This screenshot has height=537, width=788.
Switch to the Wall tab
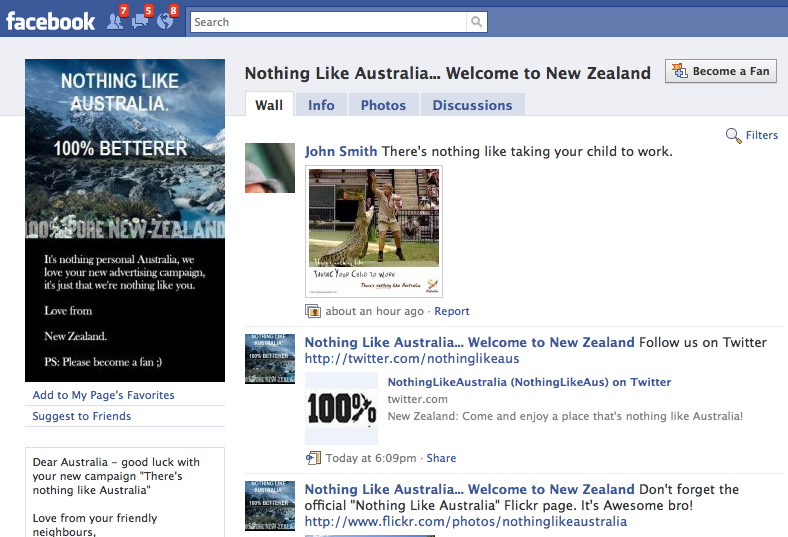269,105
